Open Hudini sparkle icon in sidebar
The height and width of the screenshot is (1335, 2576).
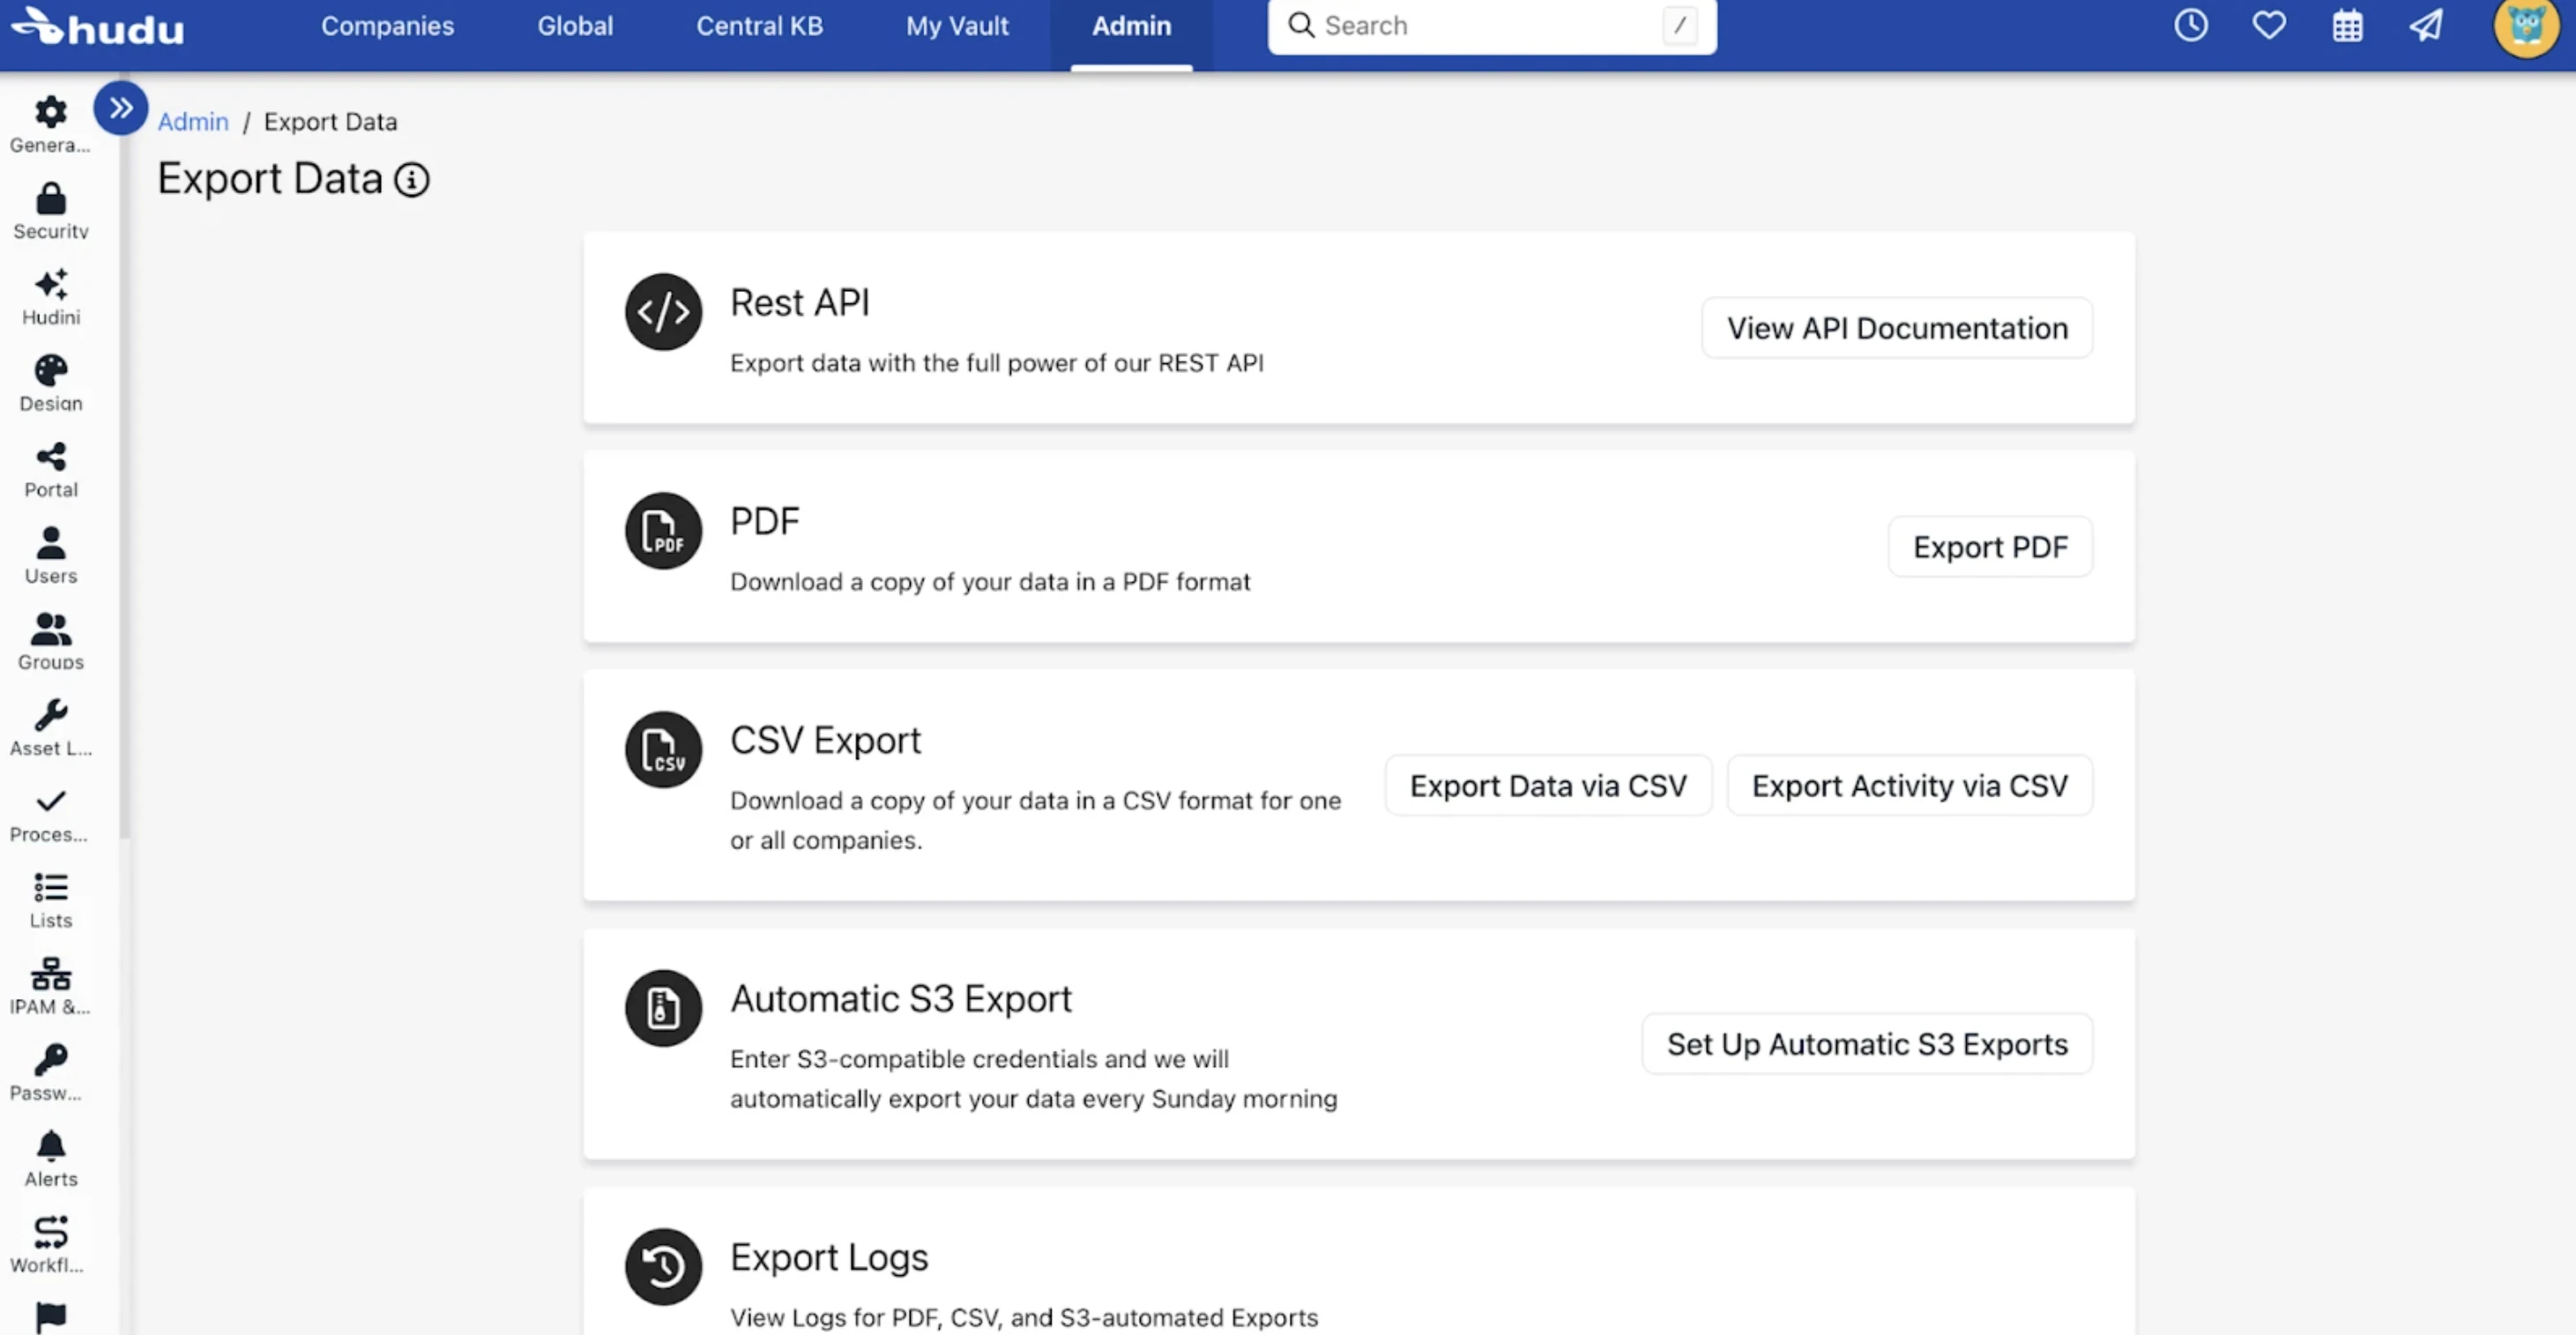point(50,285)
